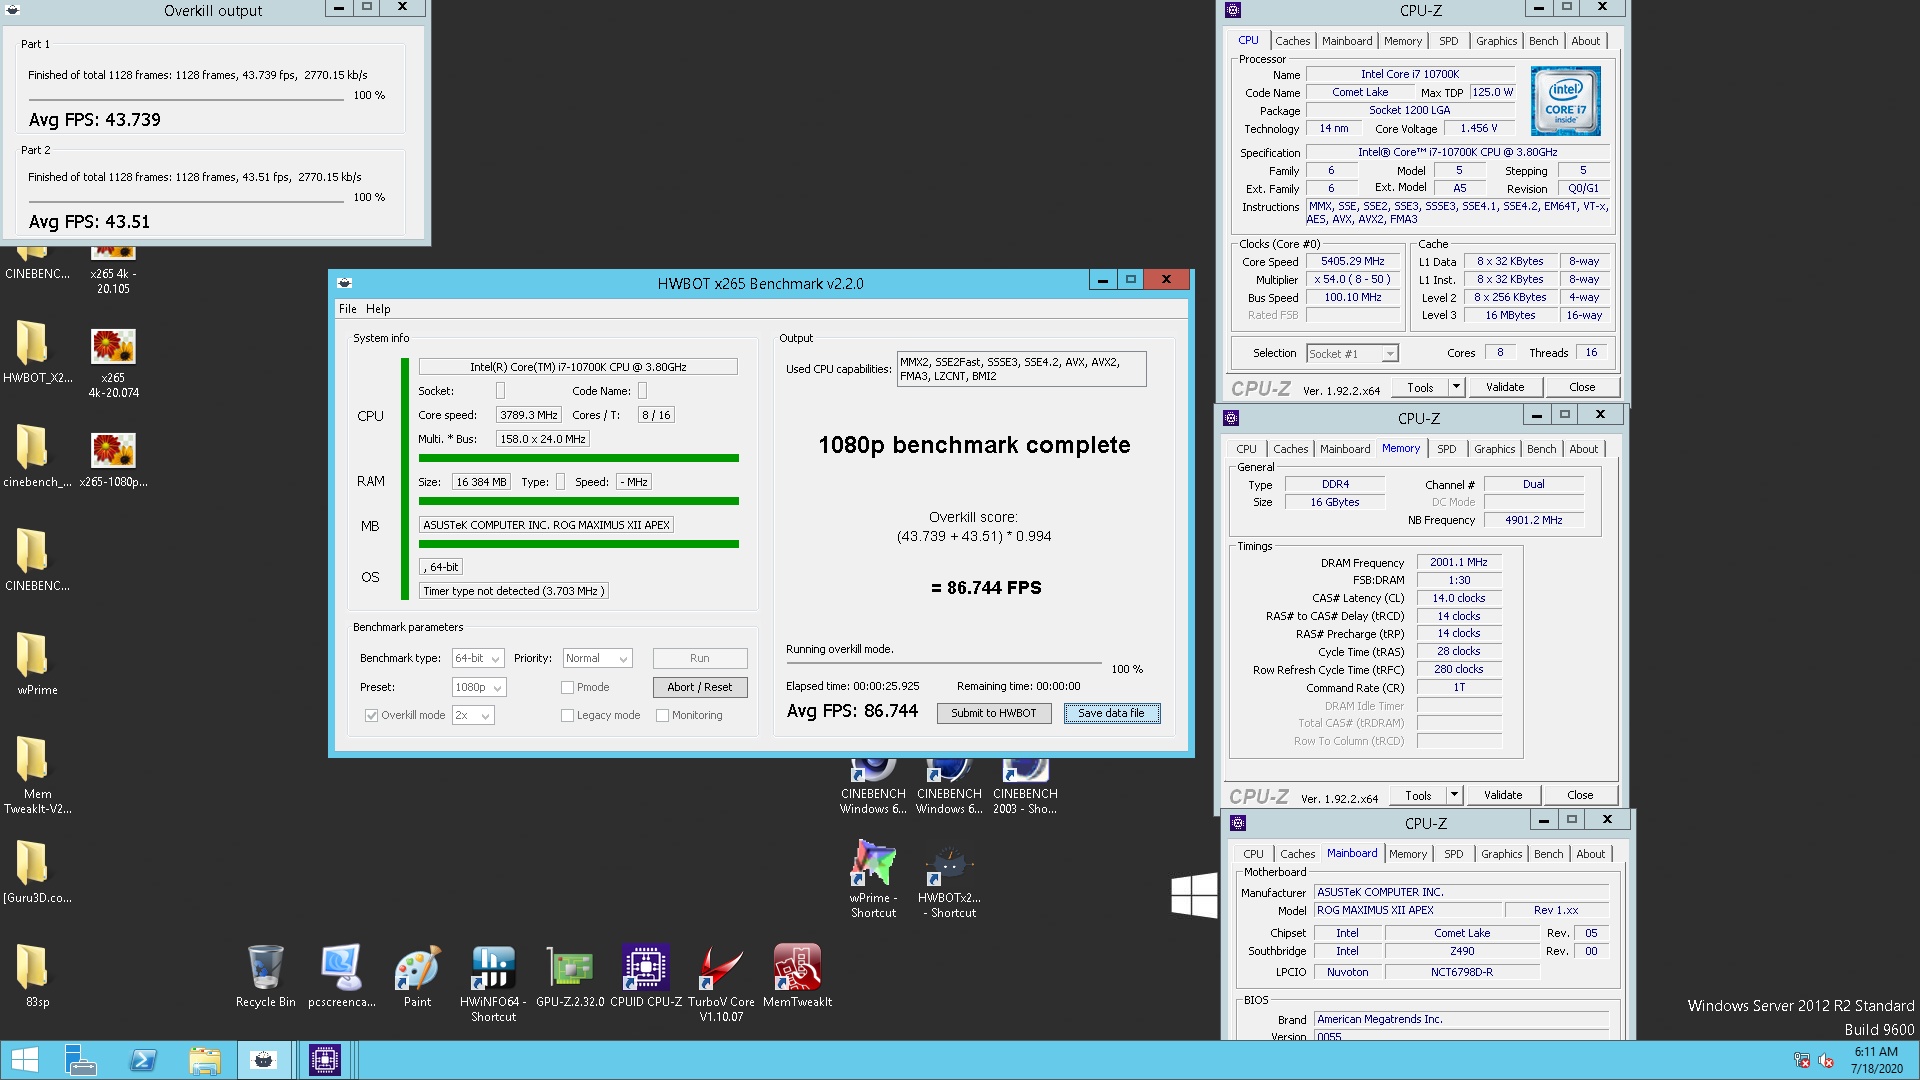The image size is (1920, 1080).
Task: Open About tab in Memory CPU-Z window
Action: click(x=1583, y=449)
